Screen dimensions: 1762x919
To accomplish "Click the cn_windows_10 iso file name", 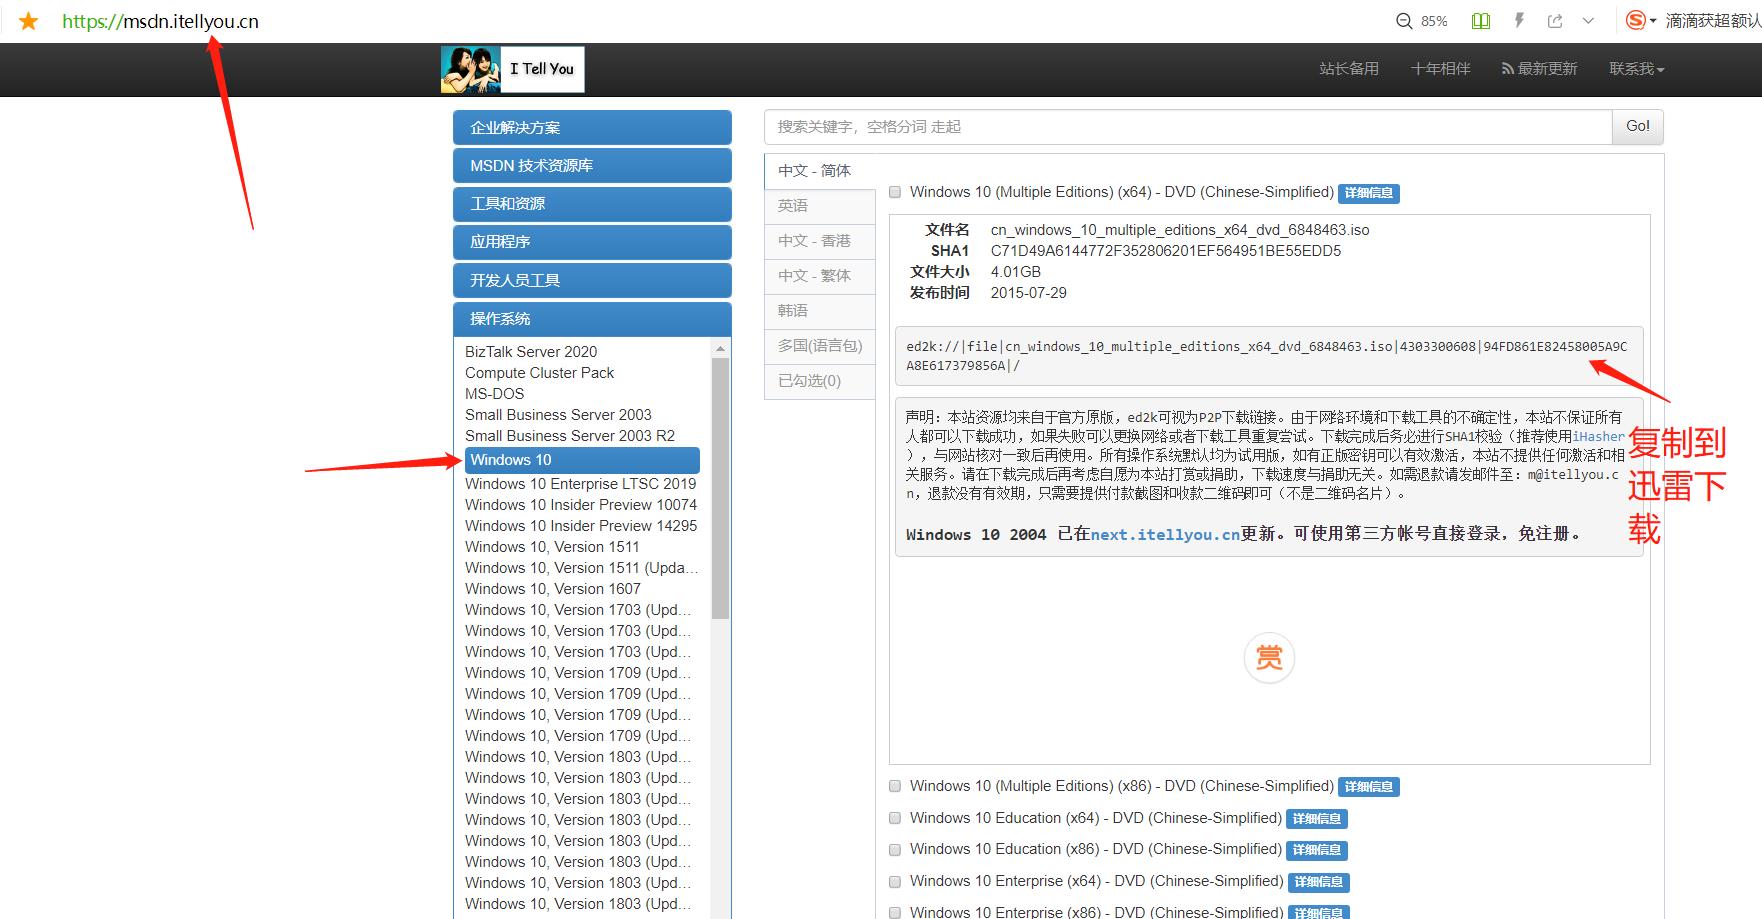I will (x=1180, y=230).
